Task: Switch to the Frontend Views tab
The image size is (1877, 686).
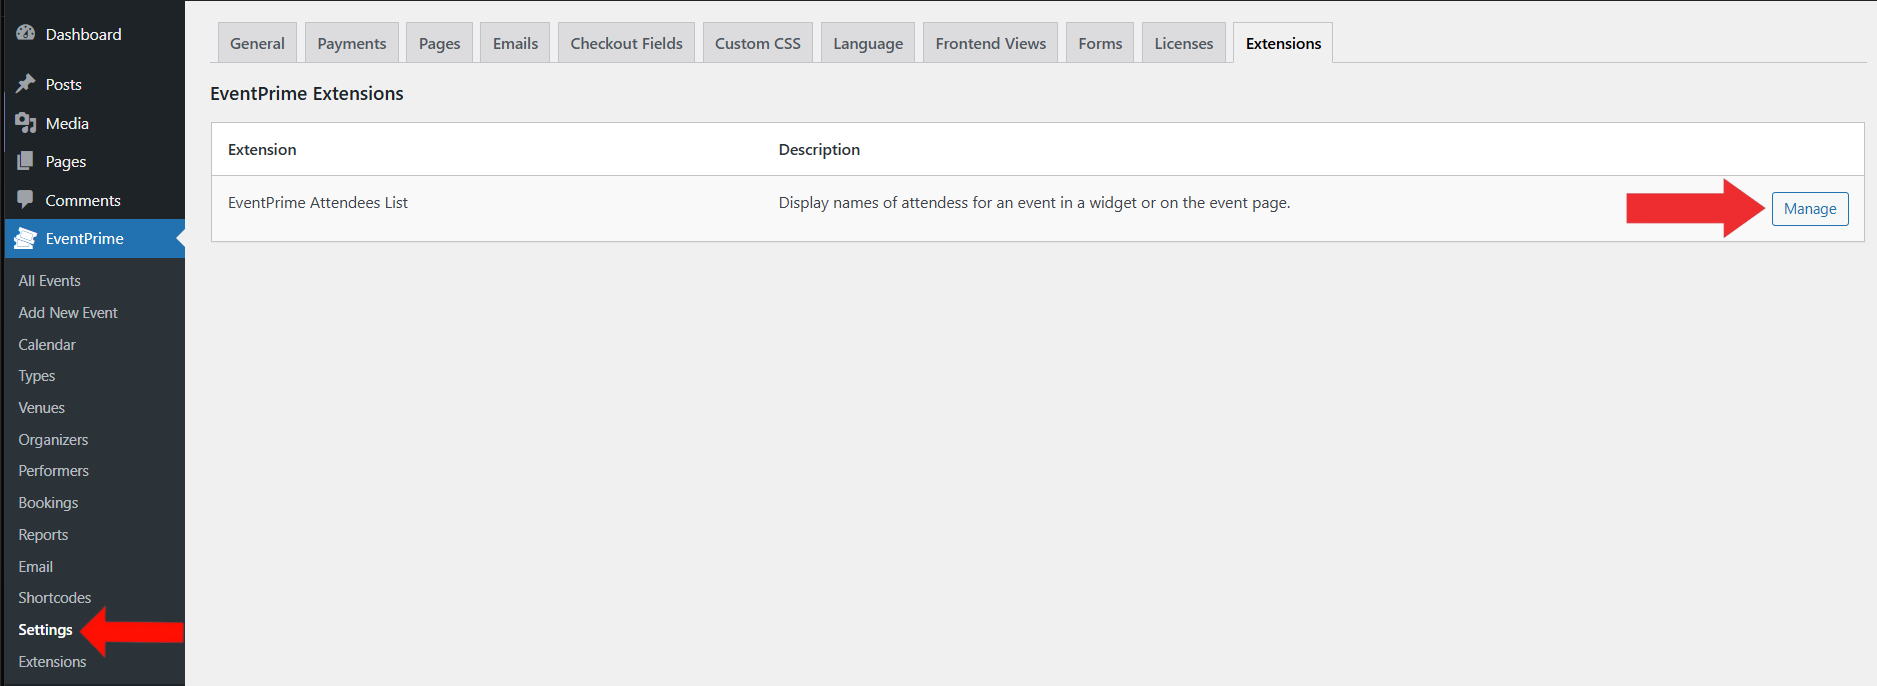Action: point(991,43)
